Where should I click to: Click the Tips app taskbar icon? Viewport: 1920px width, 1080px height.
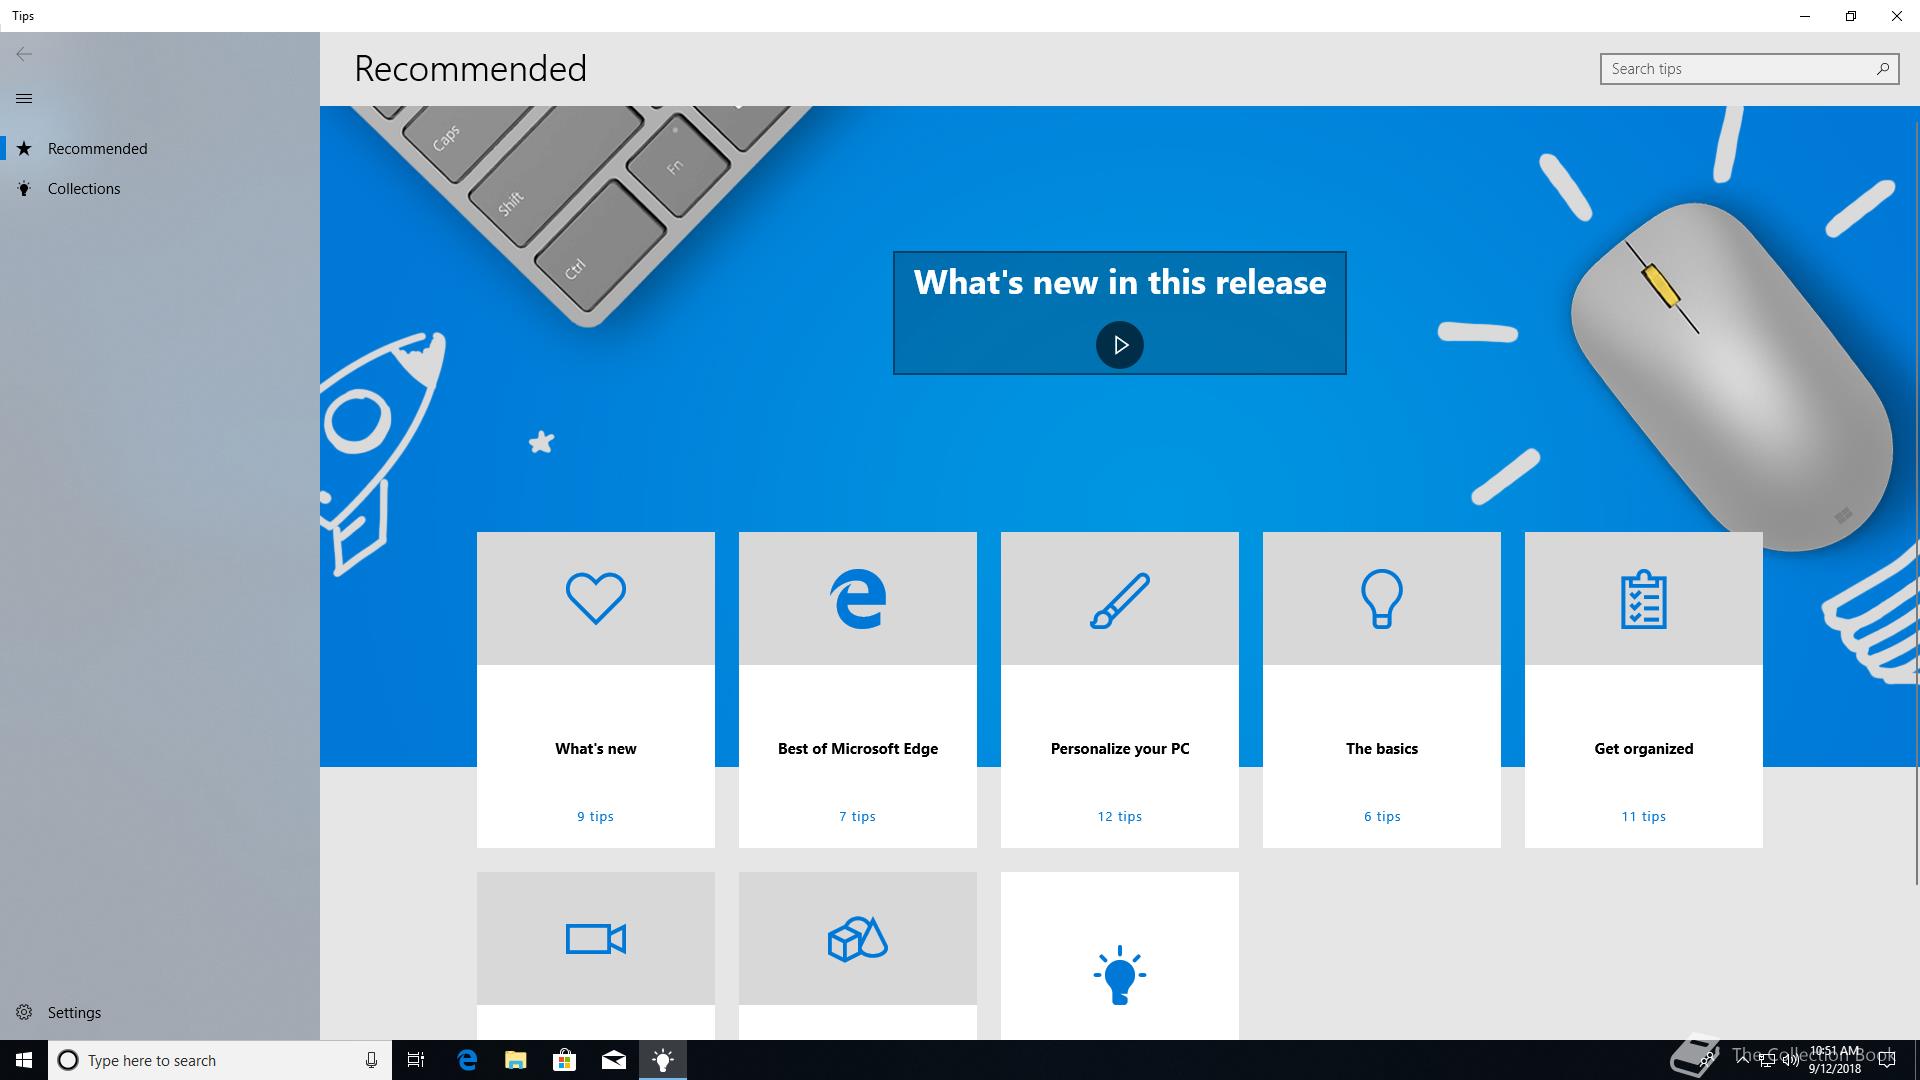(x=663, y=1060)
